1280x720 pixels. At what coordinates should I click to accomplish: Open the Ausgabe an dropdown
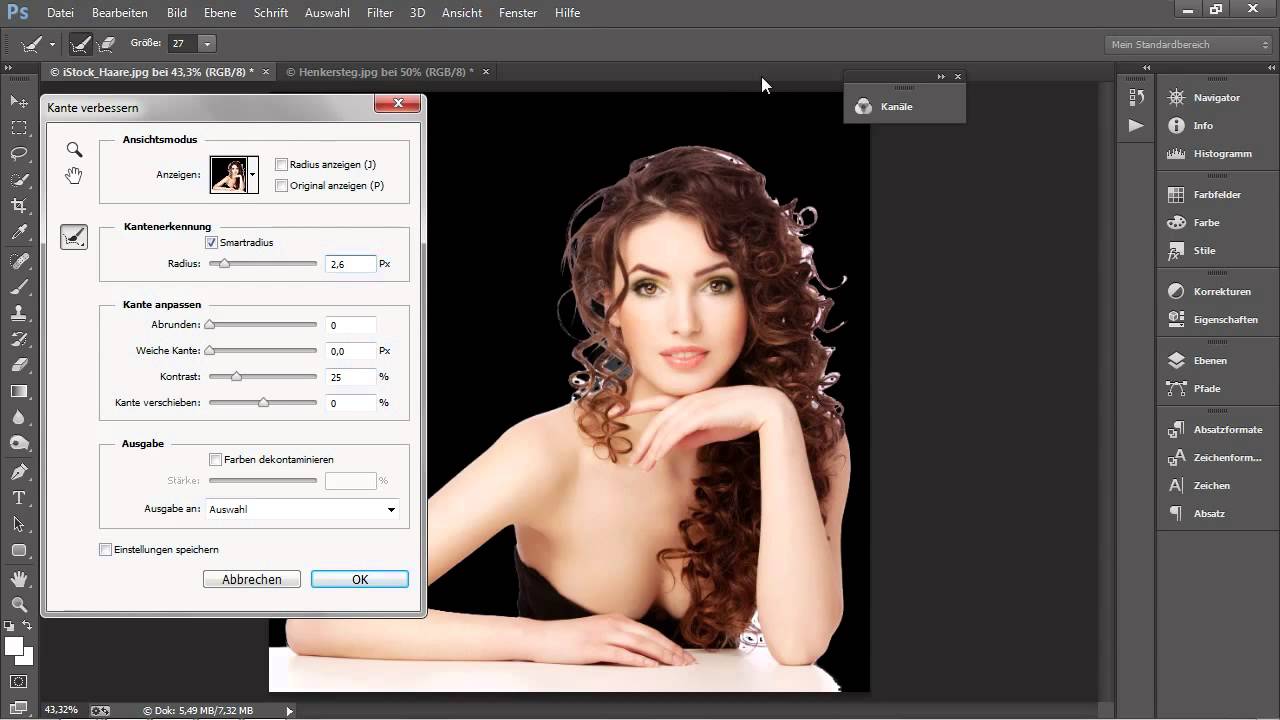(x=302, y=509)
